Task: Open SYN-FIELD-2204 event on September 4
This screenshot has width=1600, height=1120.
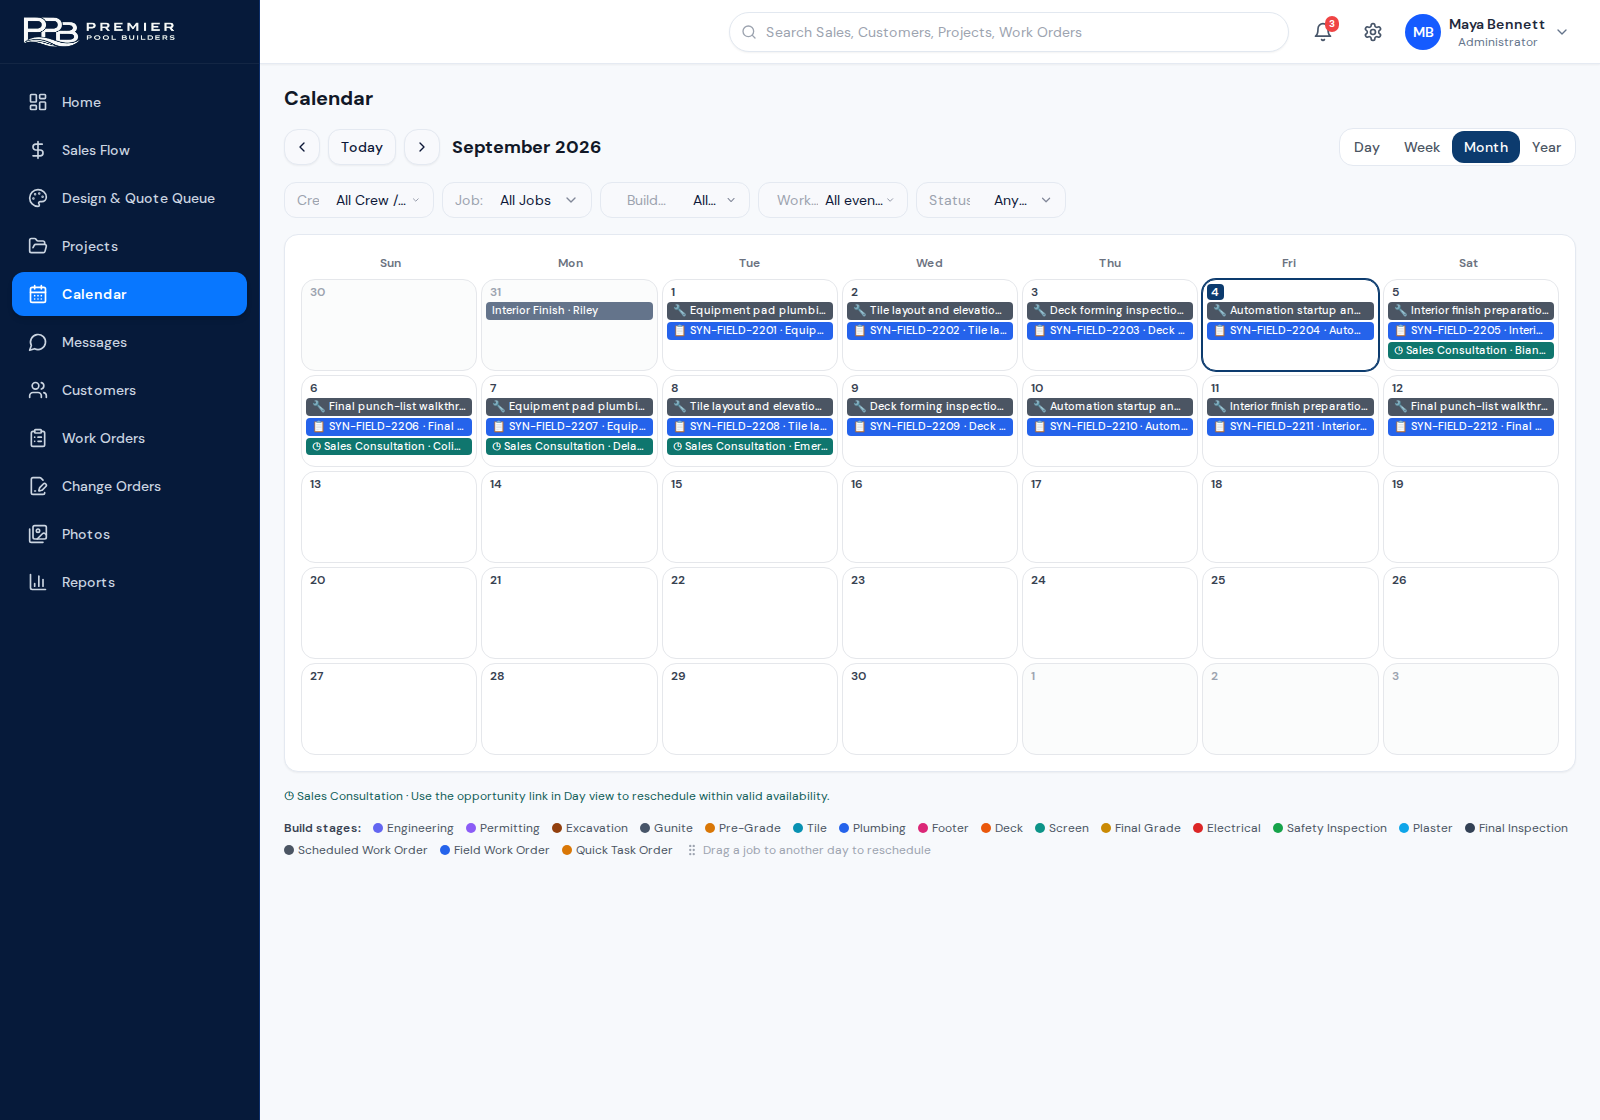Action: (x=1290, y=330)
